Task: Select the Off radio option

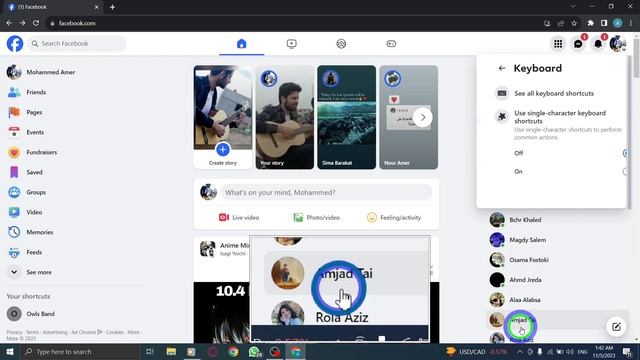Action: click(x=625, y=153)
